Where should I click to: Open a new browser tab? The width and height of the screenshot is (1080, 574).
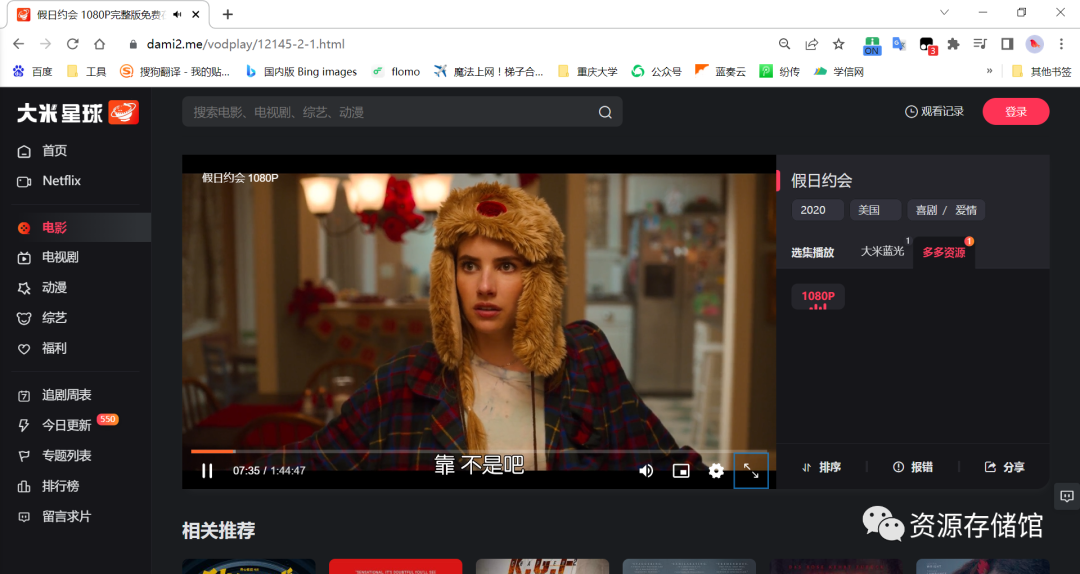(x=228, y=14)
